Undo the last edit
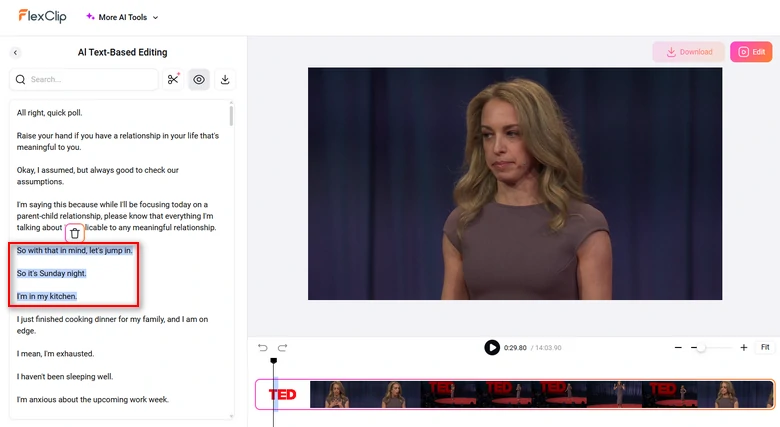The image size is (780, 427). (263, 347)
